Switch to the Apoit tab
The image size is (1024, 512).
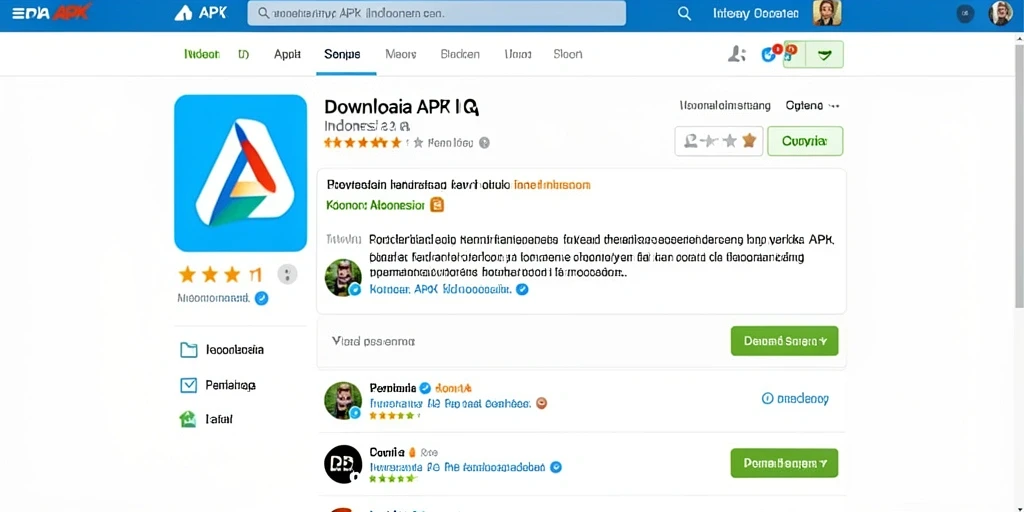(287, 54)
